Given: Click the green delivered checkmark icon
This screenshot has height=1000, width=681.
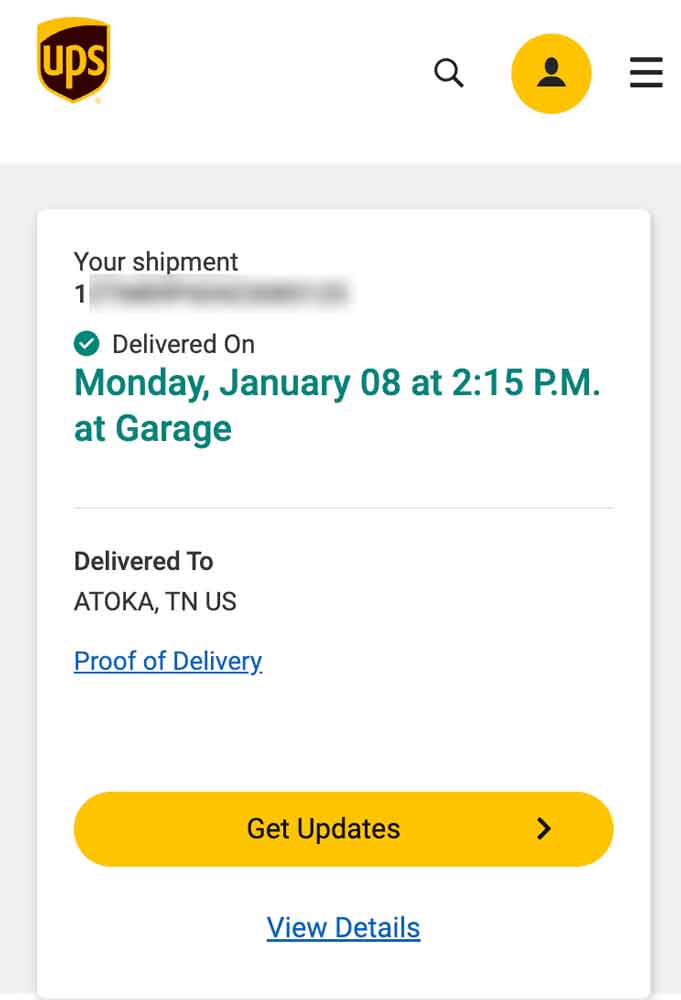Looking at the screenshot, I should tap(87, 344).
